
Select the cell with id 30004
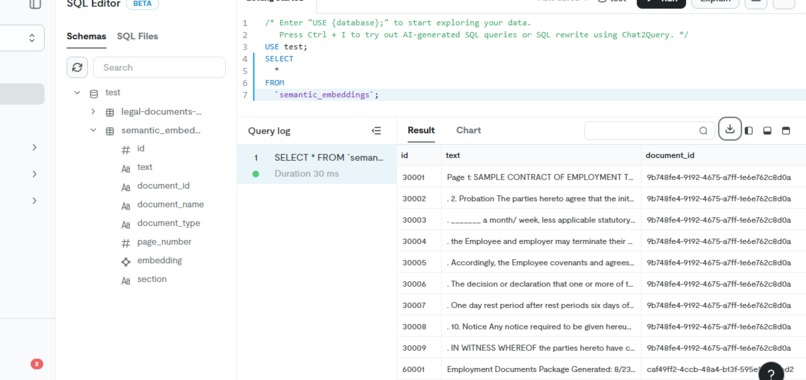(419, 241)
